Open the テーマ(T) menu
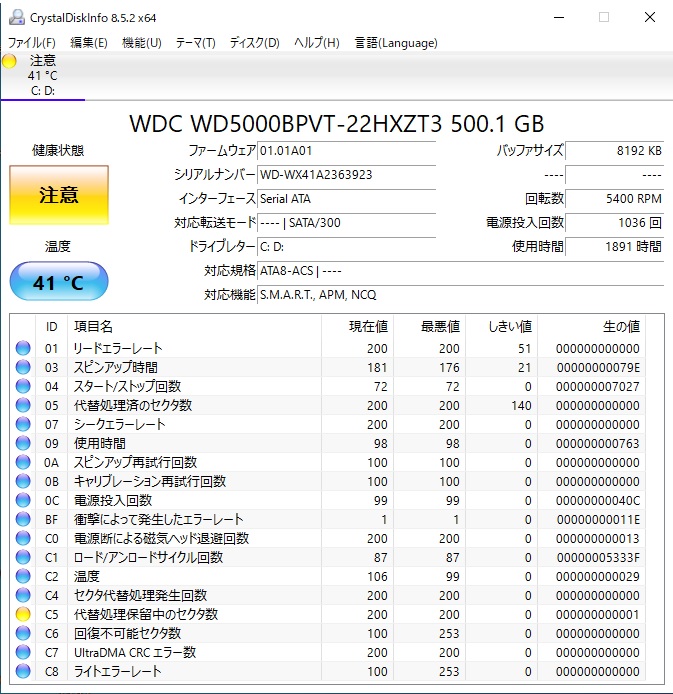This screenshot has width=673, height=694. 196,43
